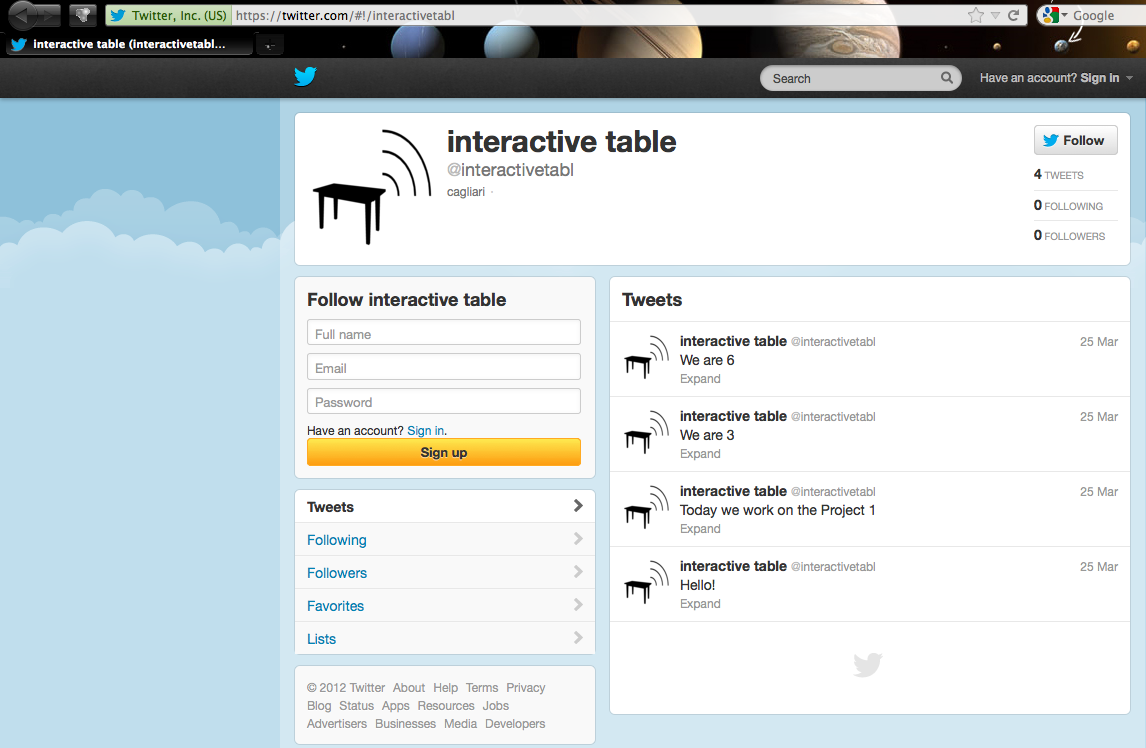Open the Favorites sidebar item
Image resolution: width=1146 pixels, height=748 pixels.
click(444, 605)
